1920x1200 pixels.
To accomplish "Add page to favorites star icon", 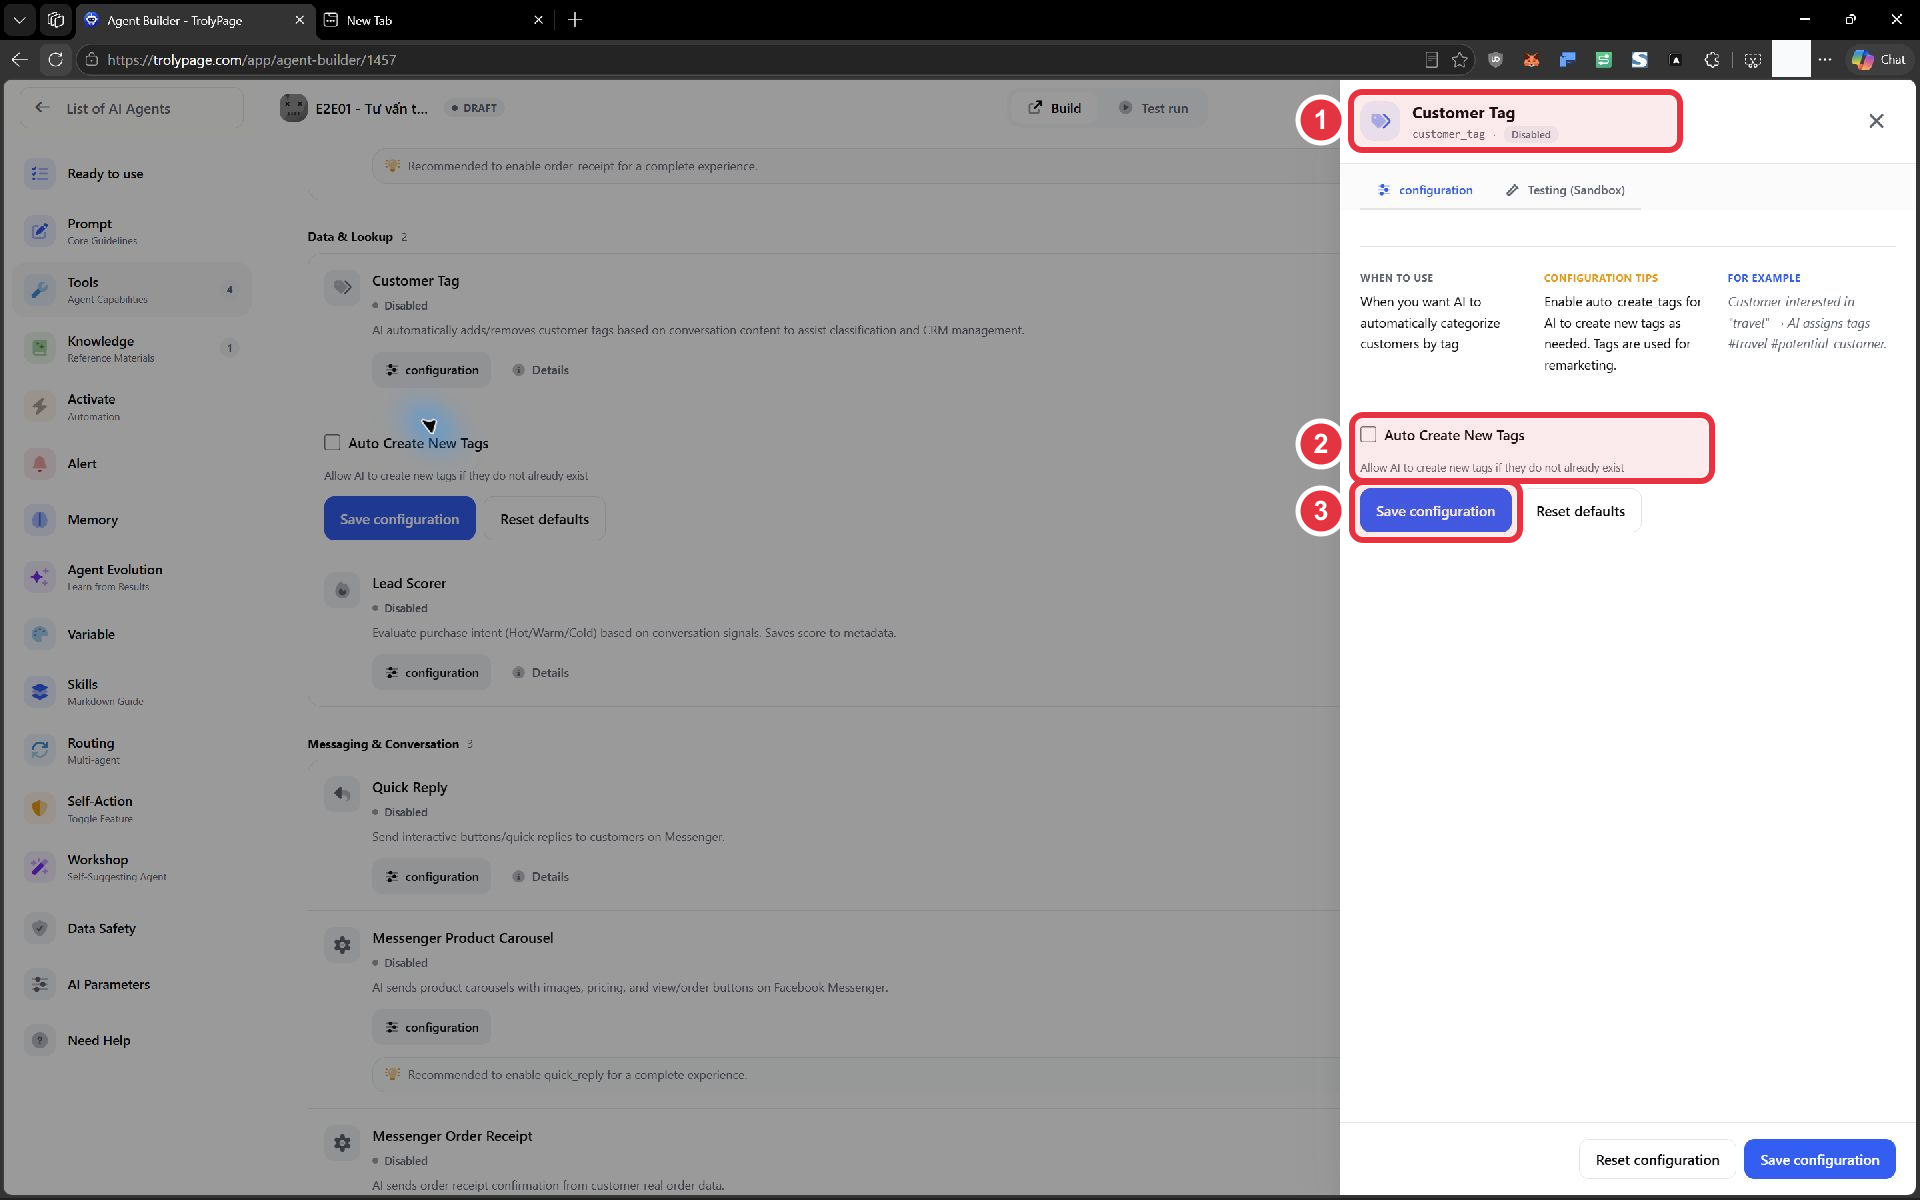I will (1460, 60).
